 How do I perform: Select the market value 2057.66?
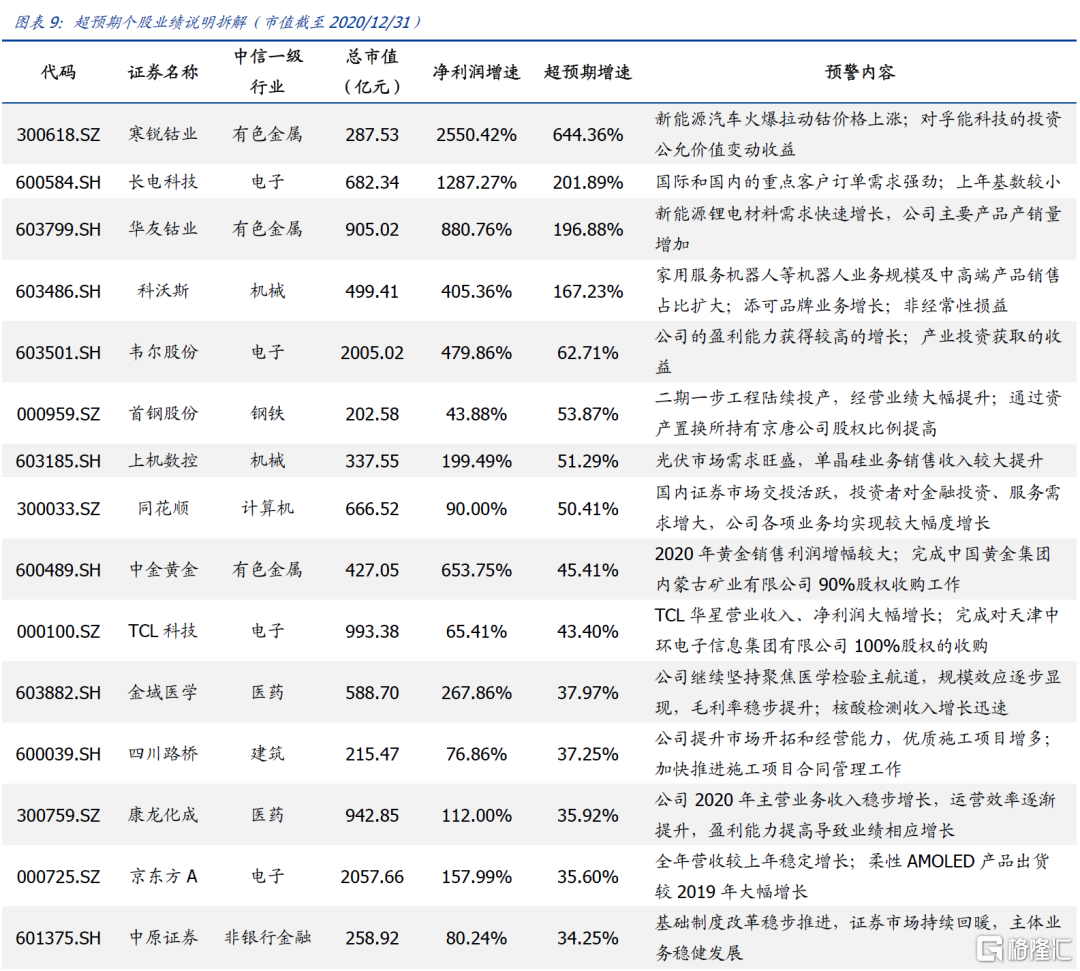pyautogui.click(x=372, y=877)
